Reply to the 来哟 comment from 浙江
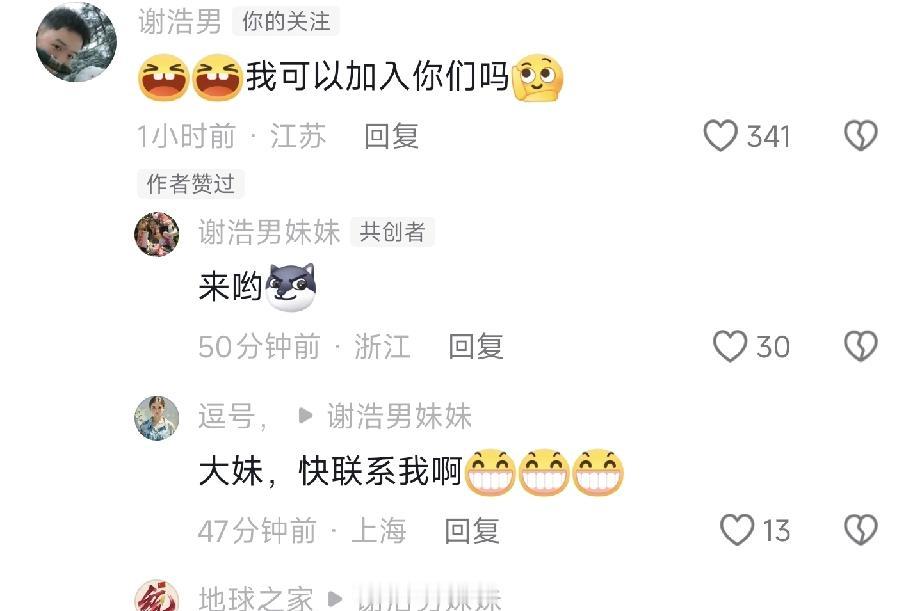Image resolution: width=922 pixels, height=611 pixels. 476,346
